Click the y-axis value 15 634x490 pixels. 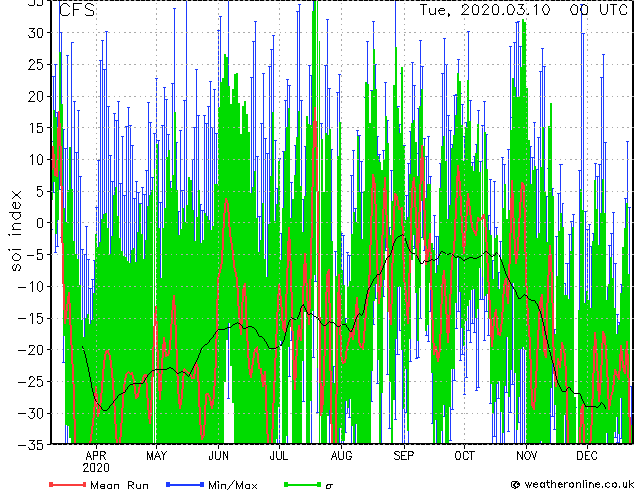click(36, 128)
